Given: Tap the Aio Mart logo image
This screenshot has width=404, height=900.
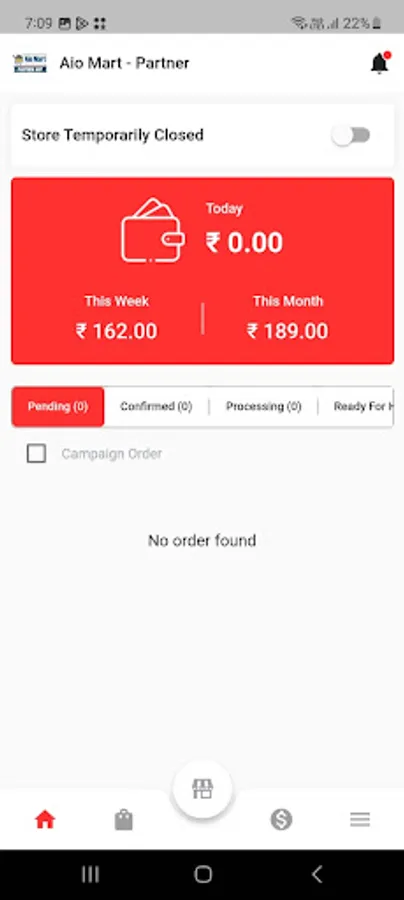Looking at the screenshot, I should (x=30, y=63).
